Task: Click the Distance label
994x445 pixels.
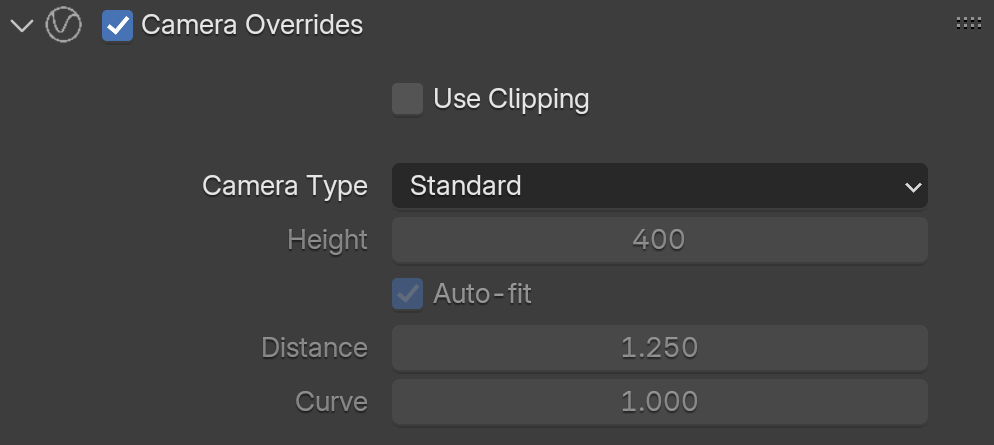Action: click(314, 347)
